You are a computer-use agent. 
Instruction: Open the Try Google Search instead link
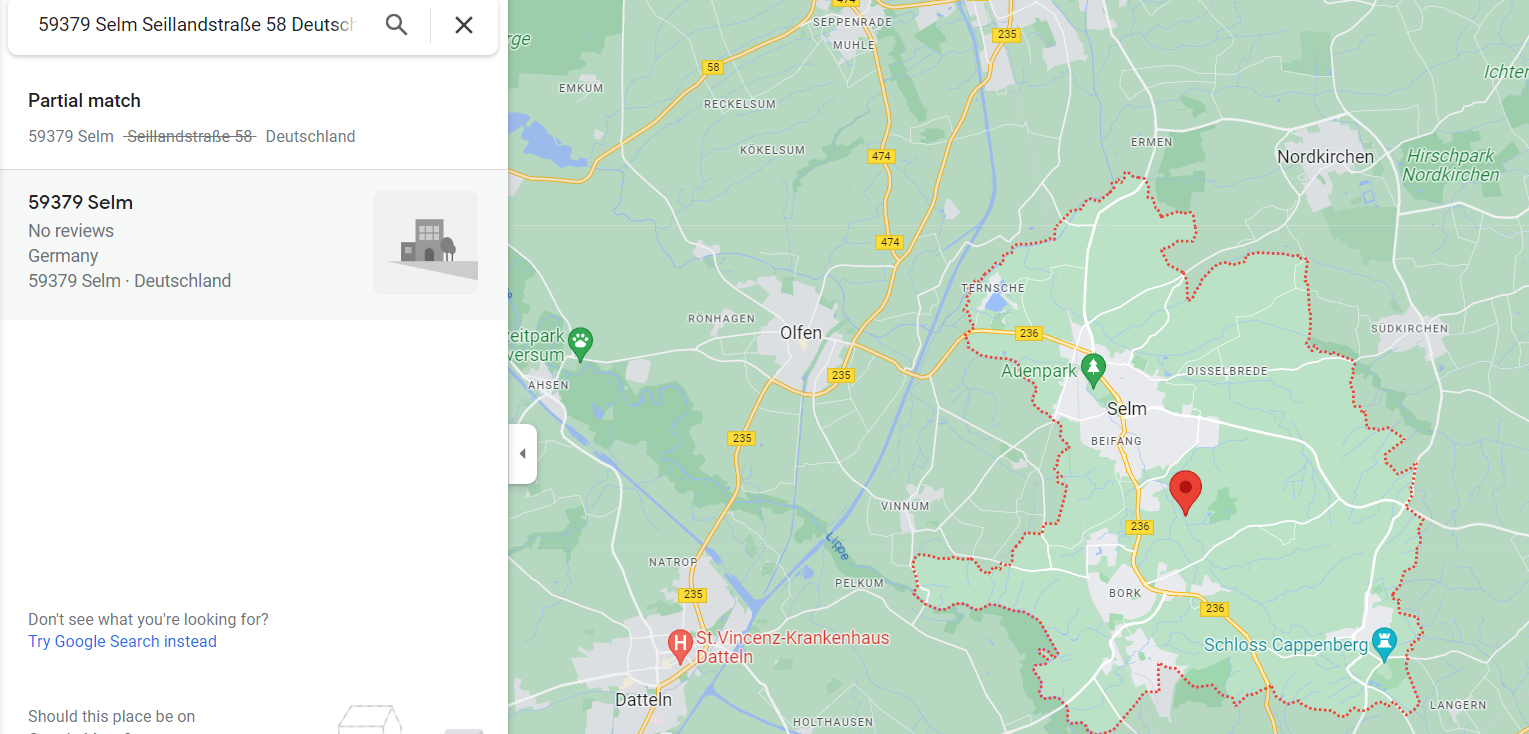tap(122, 642)
